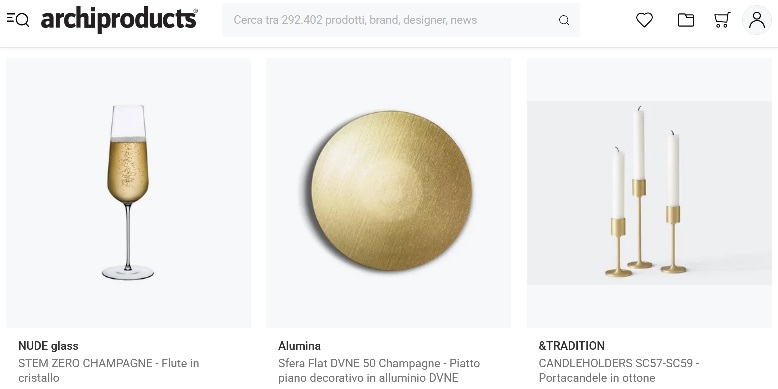Visit the Alumina brand link

tap(299, 346)
